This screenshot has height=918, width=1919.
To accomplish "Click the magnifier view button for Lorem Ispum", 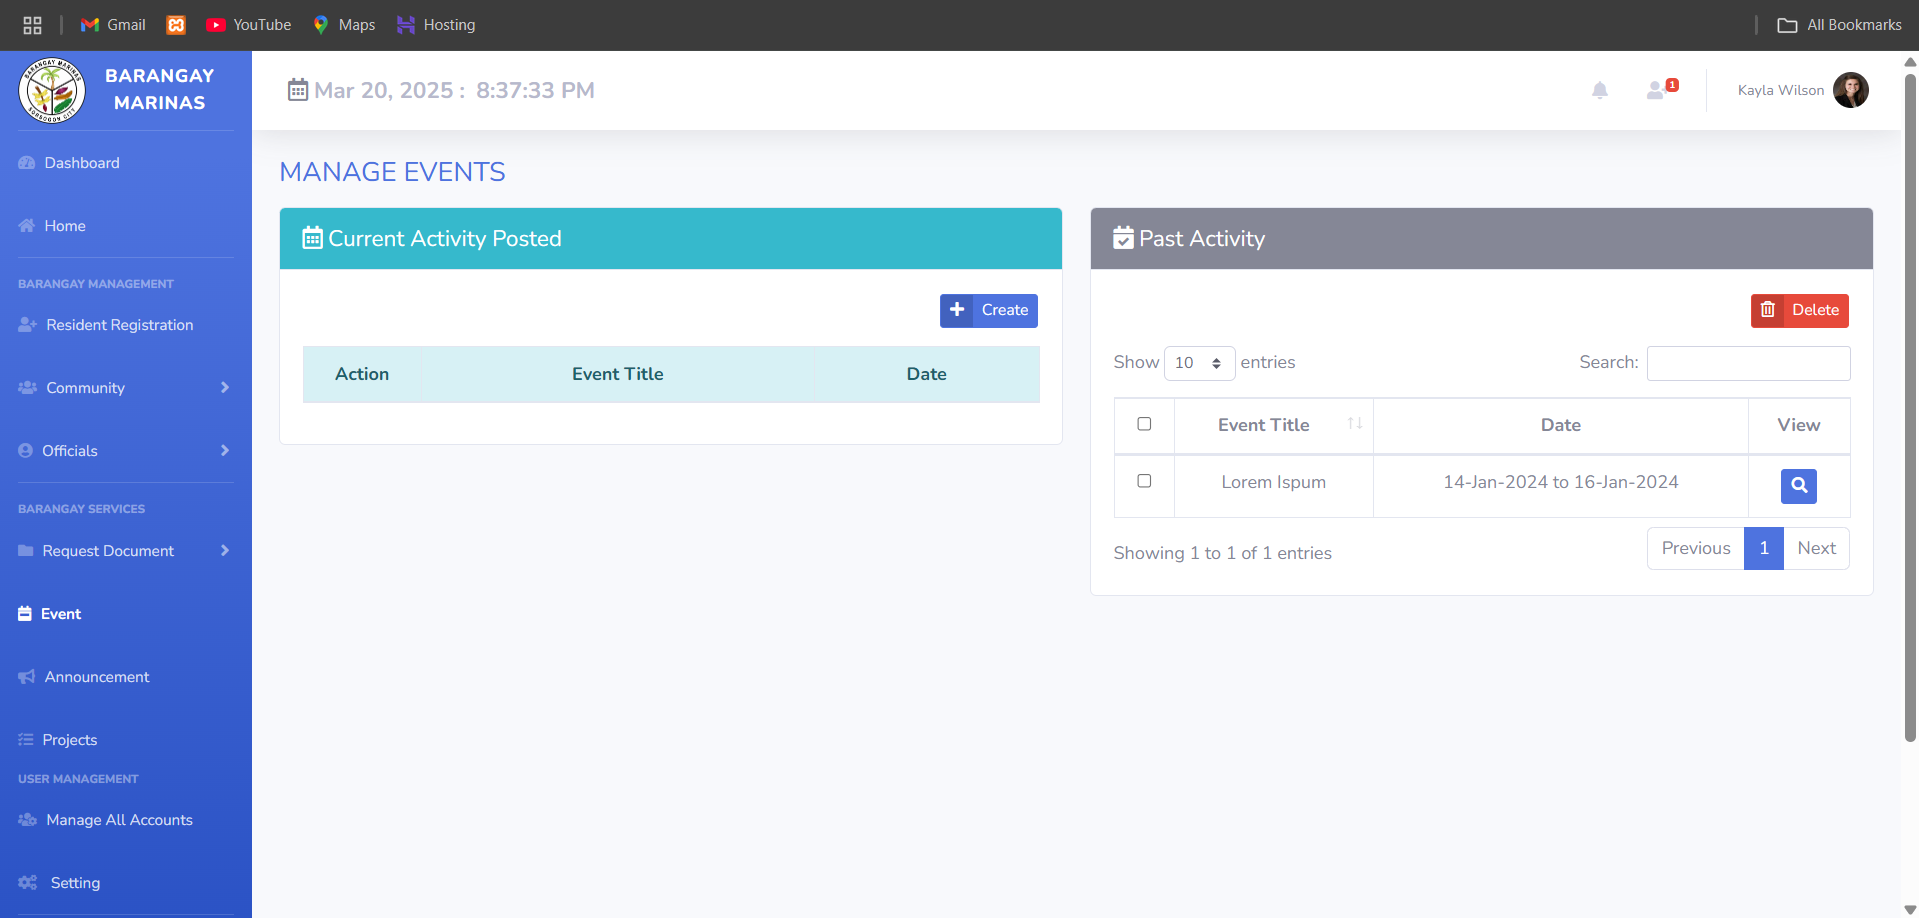I will pyautogui.click(x=1798, y=486).
